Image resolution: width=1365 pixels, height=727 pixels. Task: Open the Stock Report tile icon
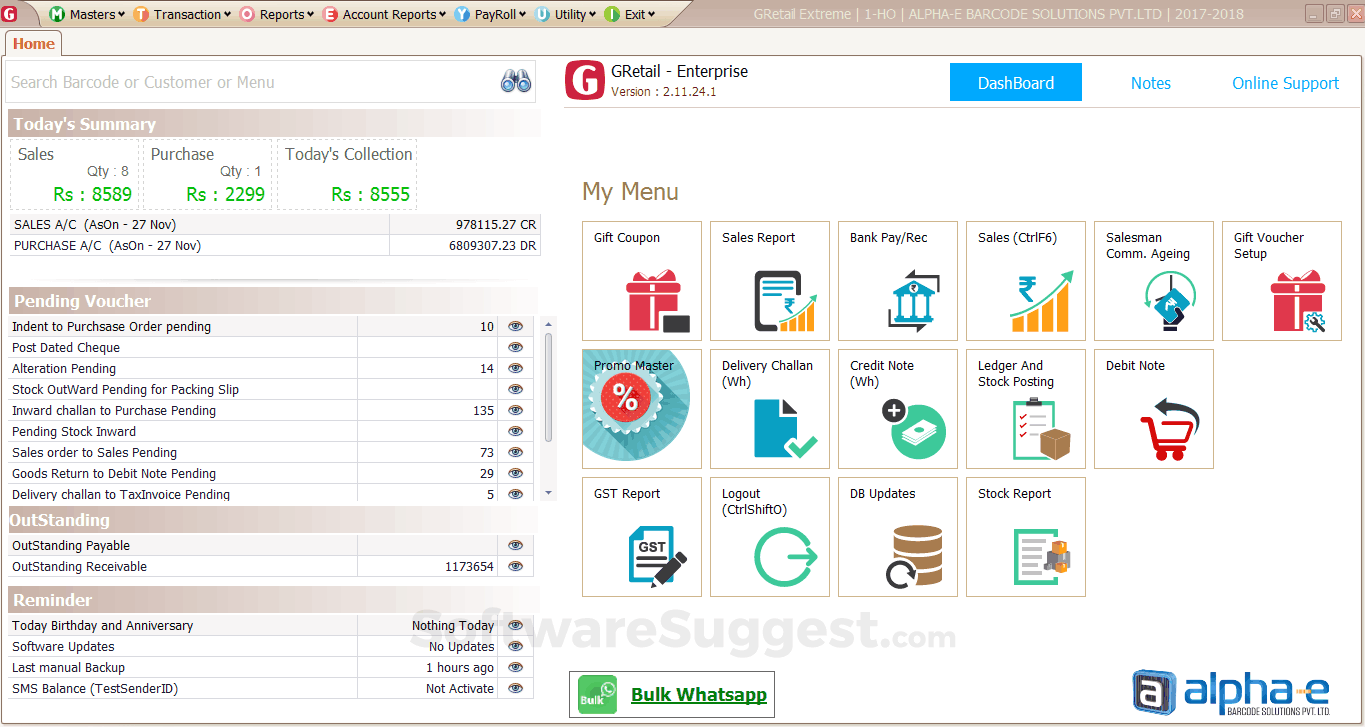(1041, 556)
